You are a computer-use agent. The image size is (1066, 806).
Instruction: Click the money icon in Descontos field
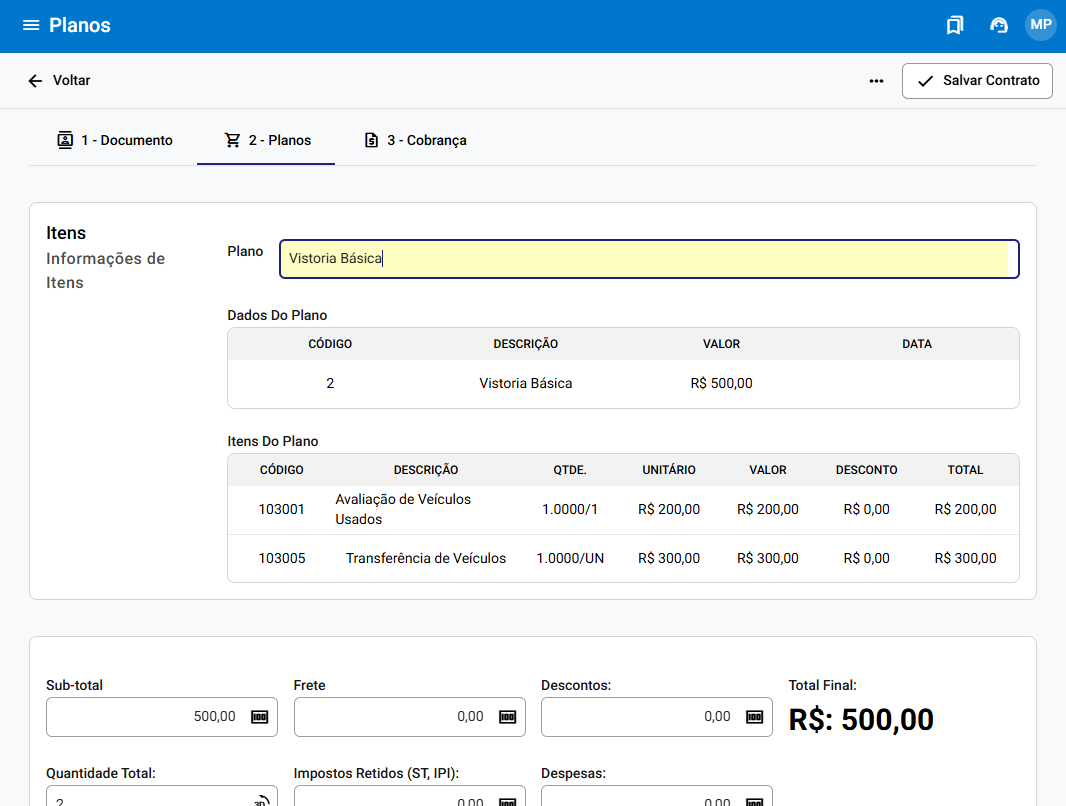pos(754,717)
